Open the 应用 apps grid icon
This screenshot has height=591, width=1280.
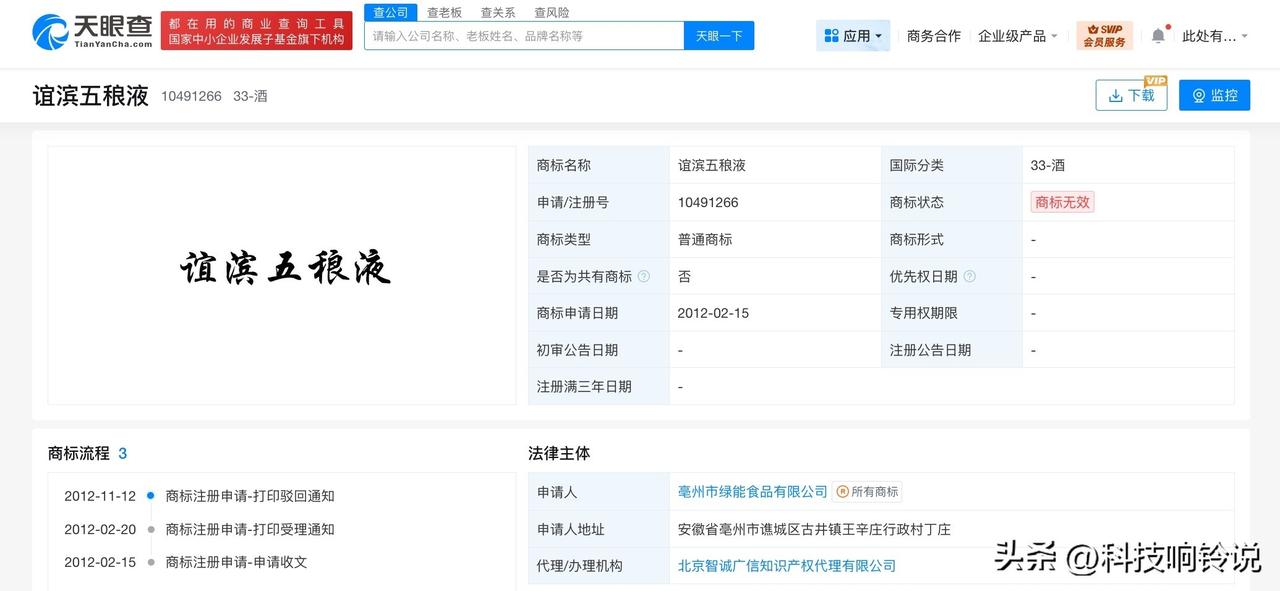tap(832, 35)
